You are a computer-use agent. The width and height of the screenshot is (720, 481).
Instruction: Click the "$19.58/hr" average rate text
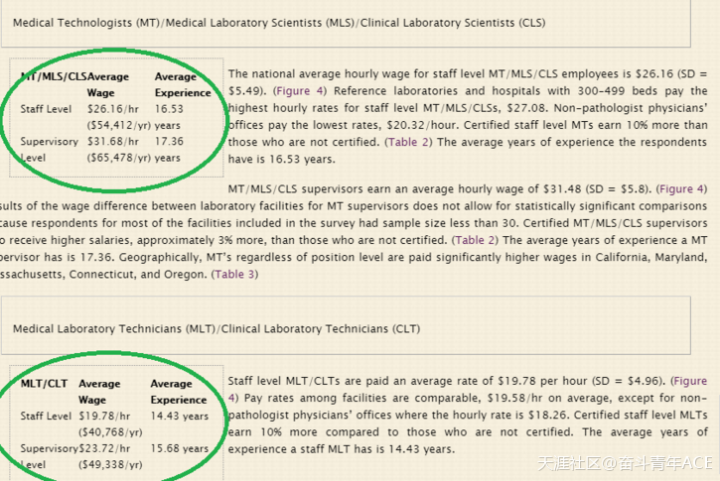[513, 398]
